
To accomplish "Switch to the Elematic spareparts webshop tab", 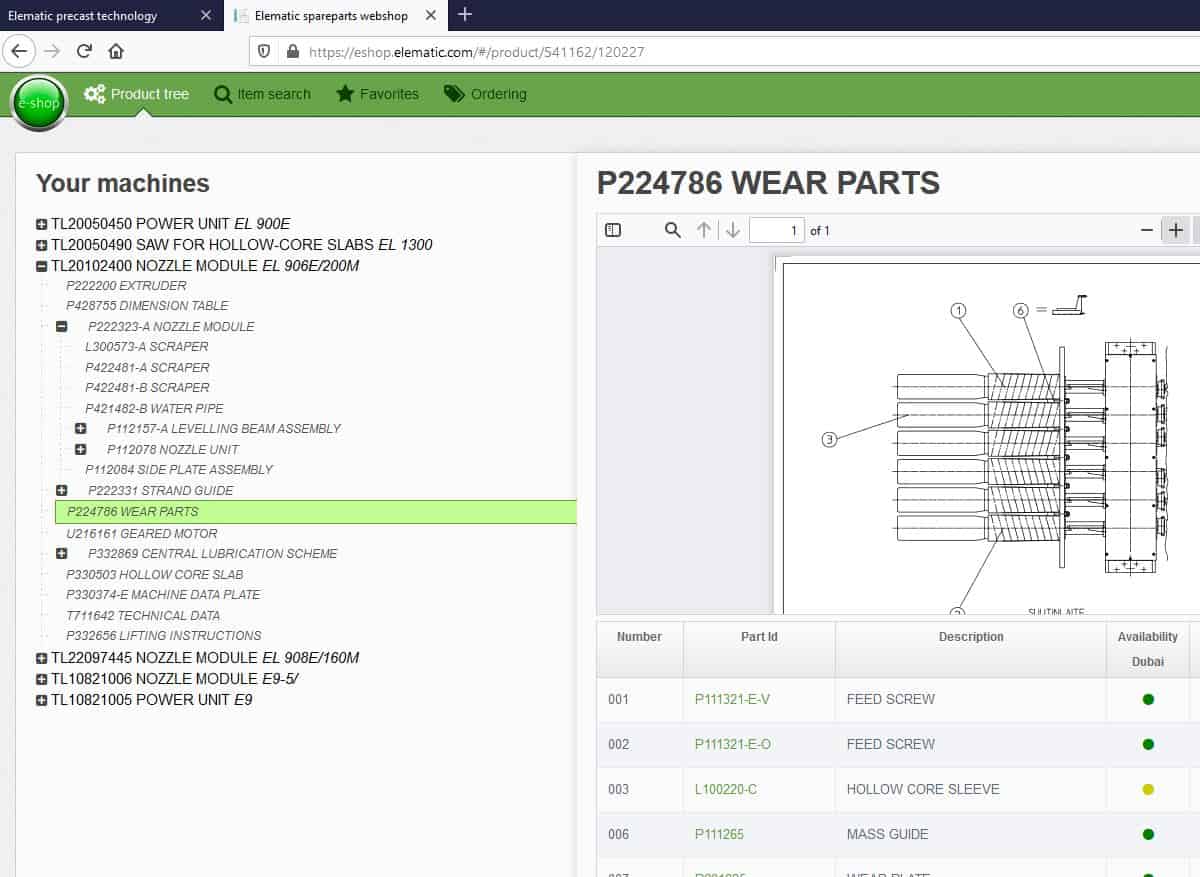I will 331,15.
